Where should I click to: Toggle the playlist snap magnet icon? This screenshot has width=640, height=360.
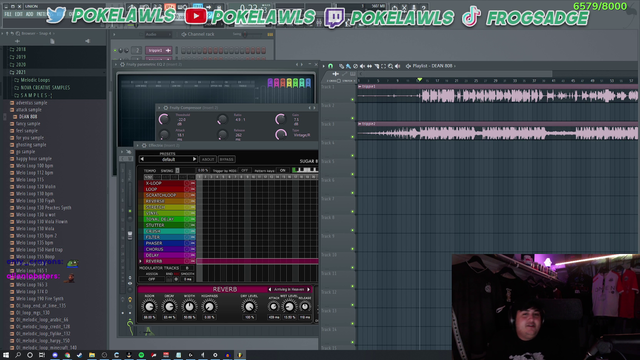tap(331, 66)
